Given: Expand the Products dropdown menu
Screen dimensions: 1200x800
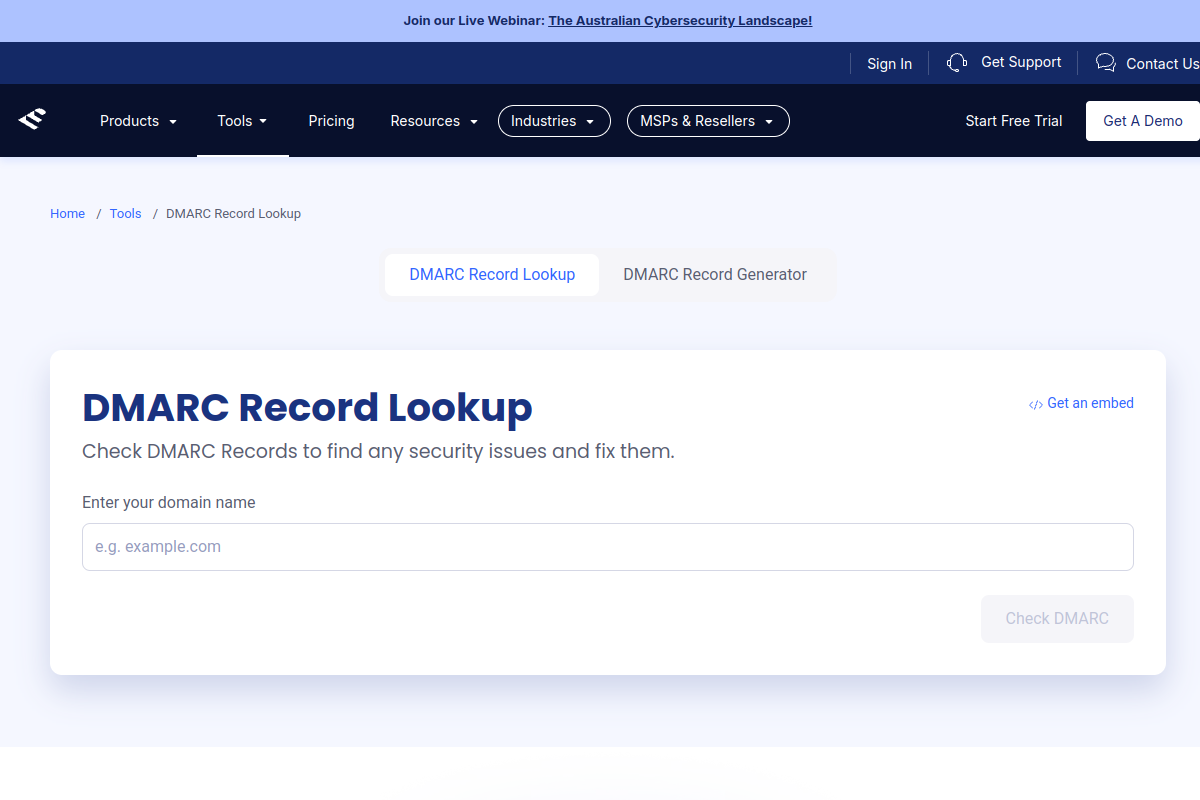Looking at the screenshot, I should coord(138,120).
